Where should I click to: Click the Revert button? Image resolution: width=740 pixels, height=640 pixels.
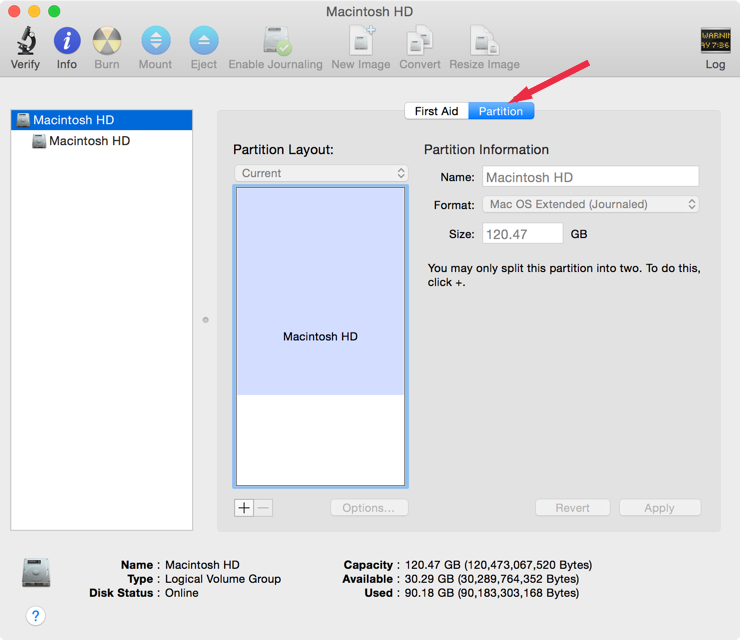click(x=572, y=508)
